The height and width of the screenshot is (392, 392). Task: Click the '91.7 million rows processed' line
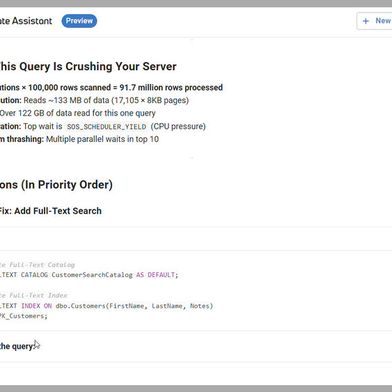point(111,88)
